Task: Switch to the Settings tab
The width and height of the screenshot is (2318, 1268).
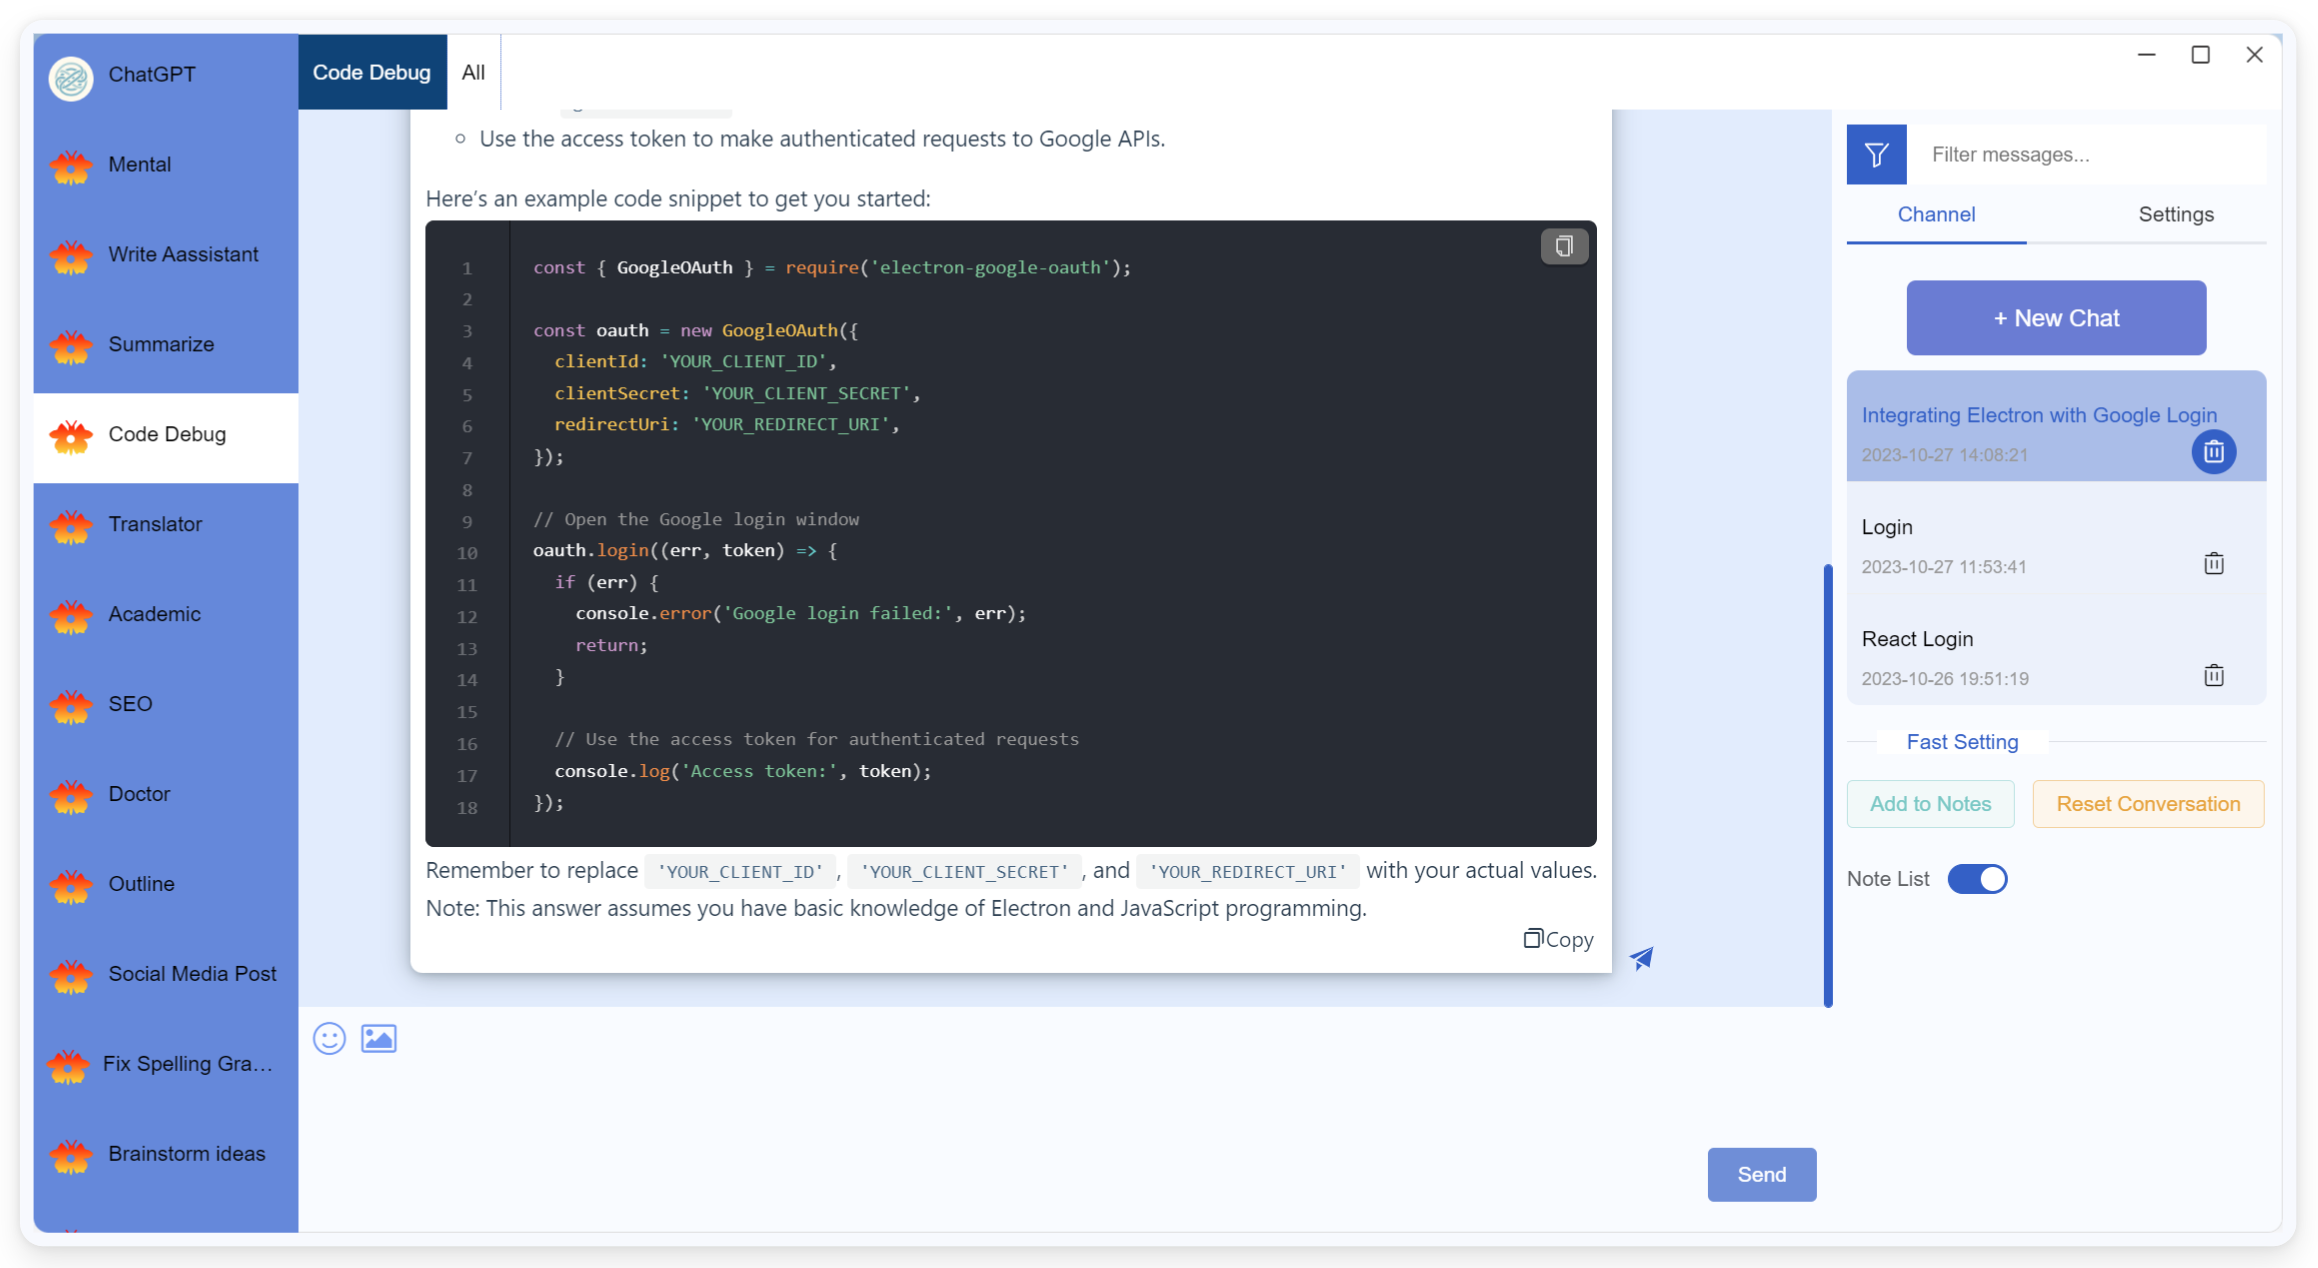Action: pos(2176,214)
